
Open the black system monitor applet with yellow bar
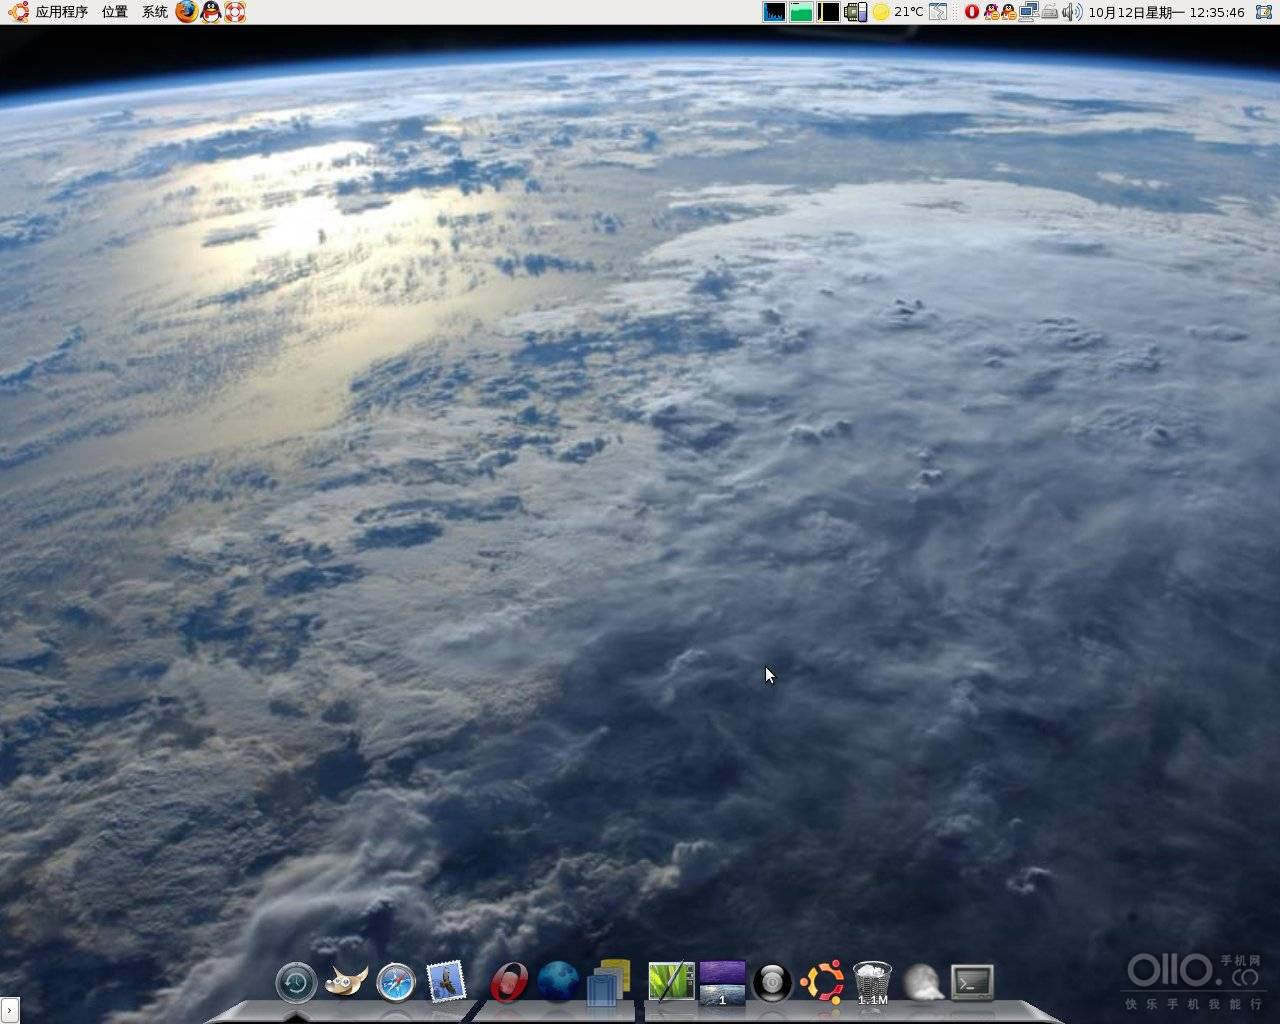(829, 12)
